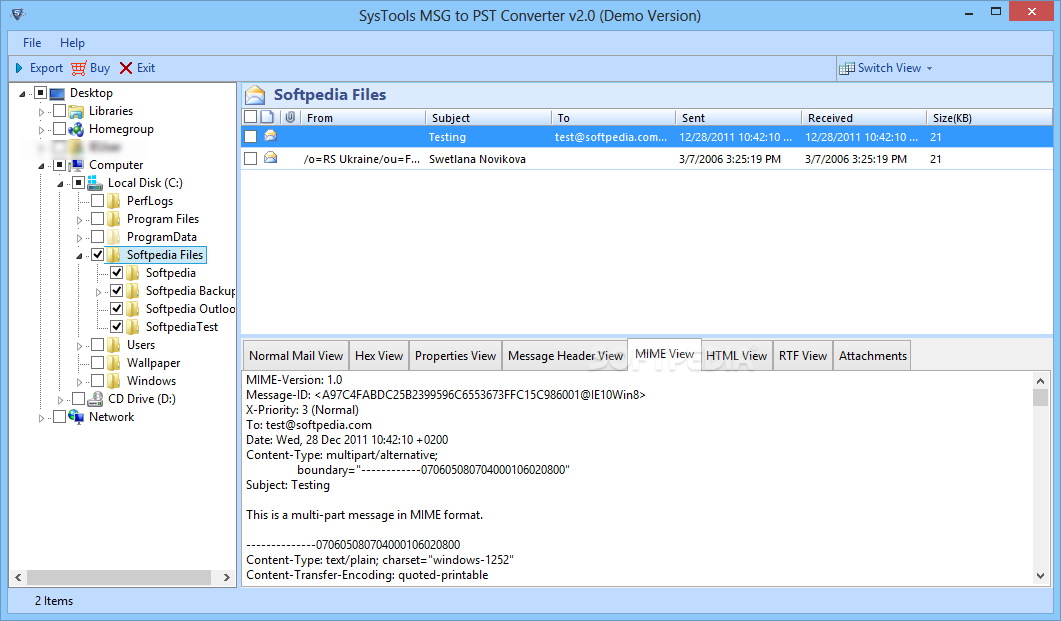The height and width of the screenshot is (621, 1061).
Task: Expand the Program Files node
Action: [79, 220]
